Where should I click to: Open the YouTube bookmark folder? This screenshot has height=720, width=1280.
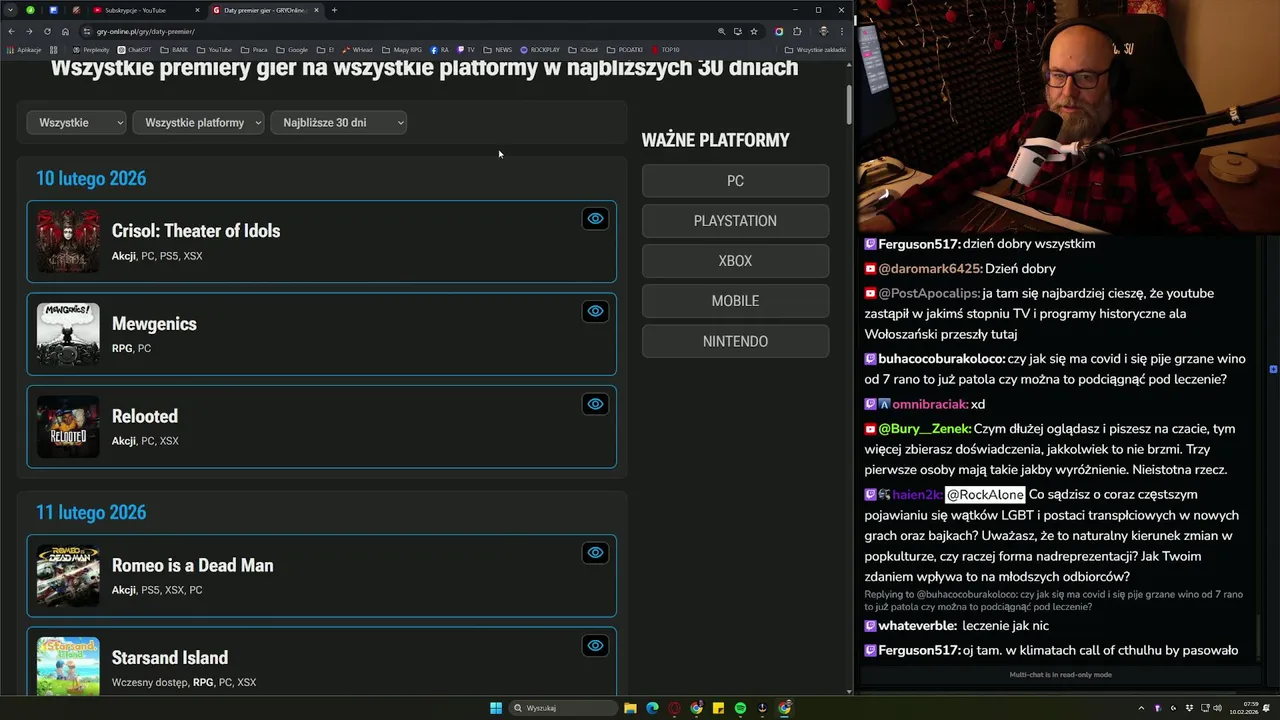214,49
